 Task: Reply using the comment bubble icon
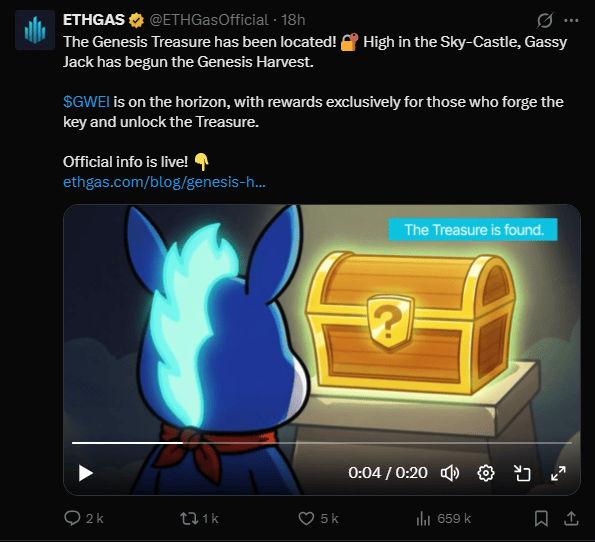(72, 518)
